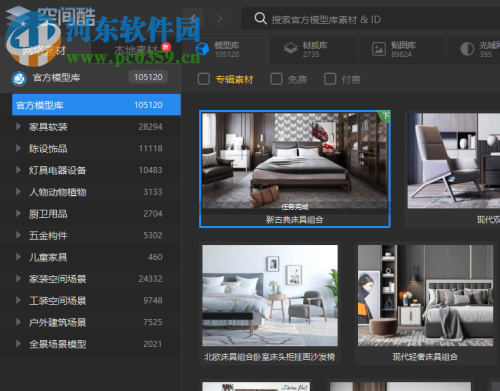The width and height of the screenshot is (500, 391).
Task: Expand the 家装空间场景 category
Action: tap(18, 279)
